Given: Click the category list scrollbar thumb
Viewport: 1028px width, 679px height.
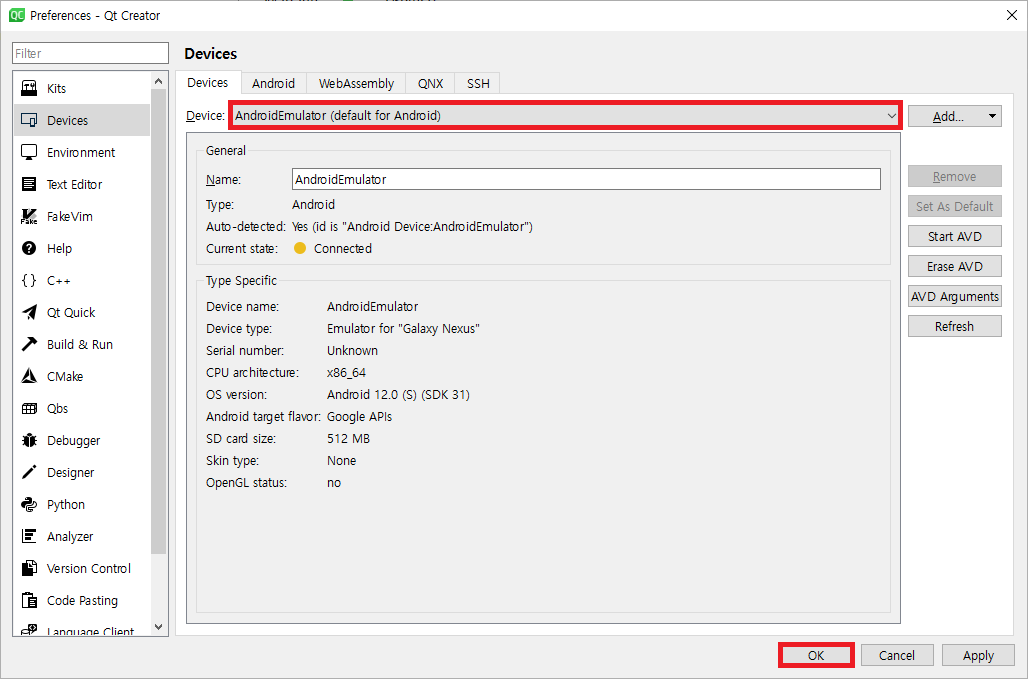Looking at the screenshot, I should coord(158,321).
